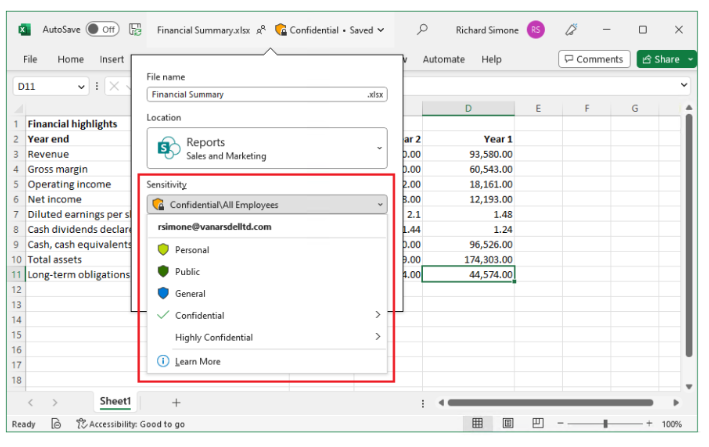The image size is (709, 447).
Task: Select the General sensitivity label
Action: tap(267, 293)
